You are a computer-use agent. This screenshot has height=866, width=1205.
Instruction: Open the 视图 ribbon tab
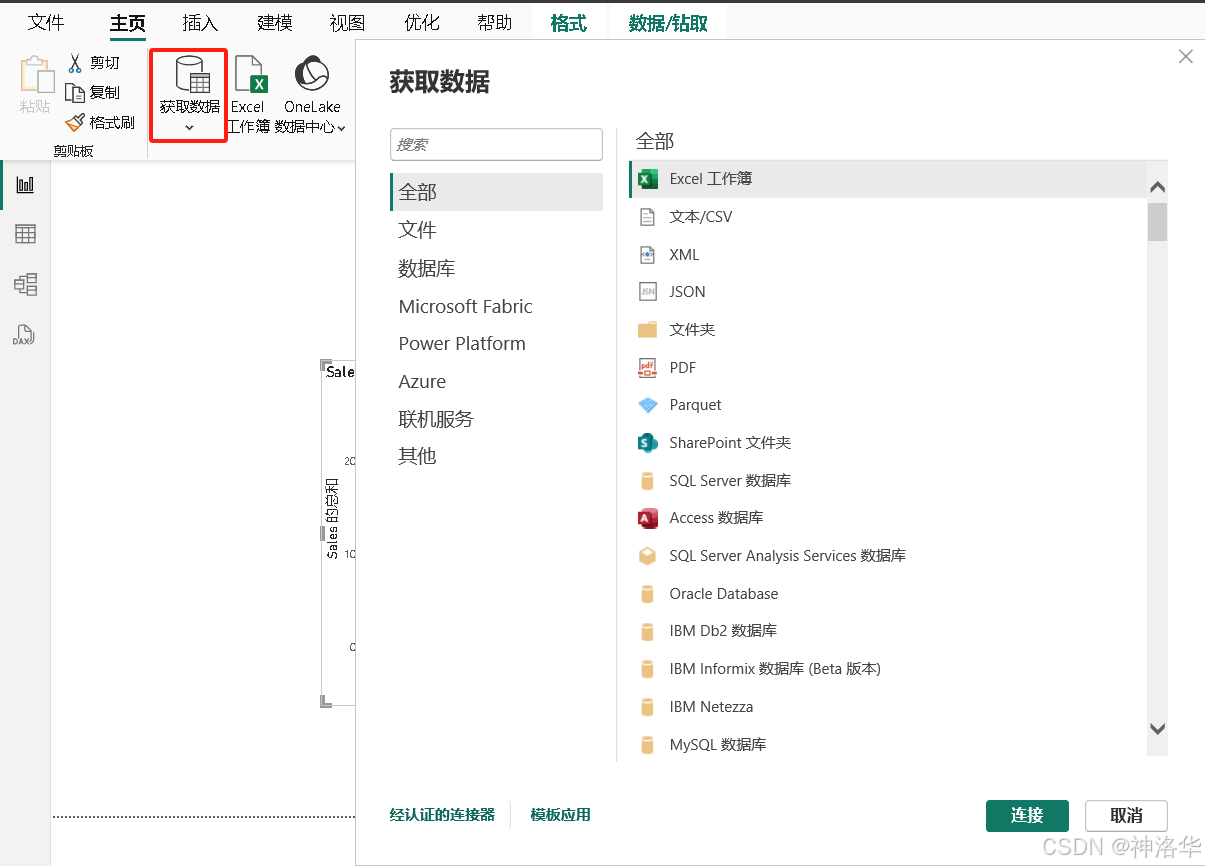(347, 22)
